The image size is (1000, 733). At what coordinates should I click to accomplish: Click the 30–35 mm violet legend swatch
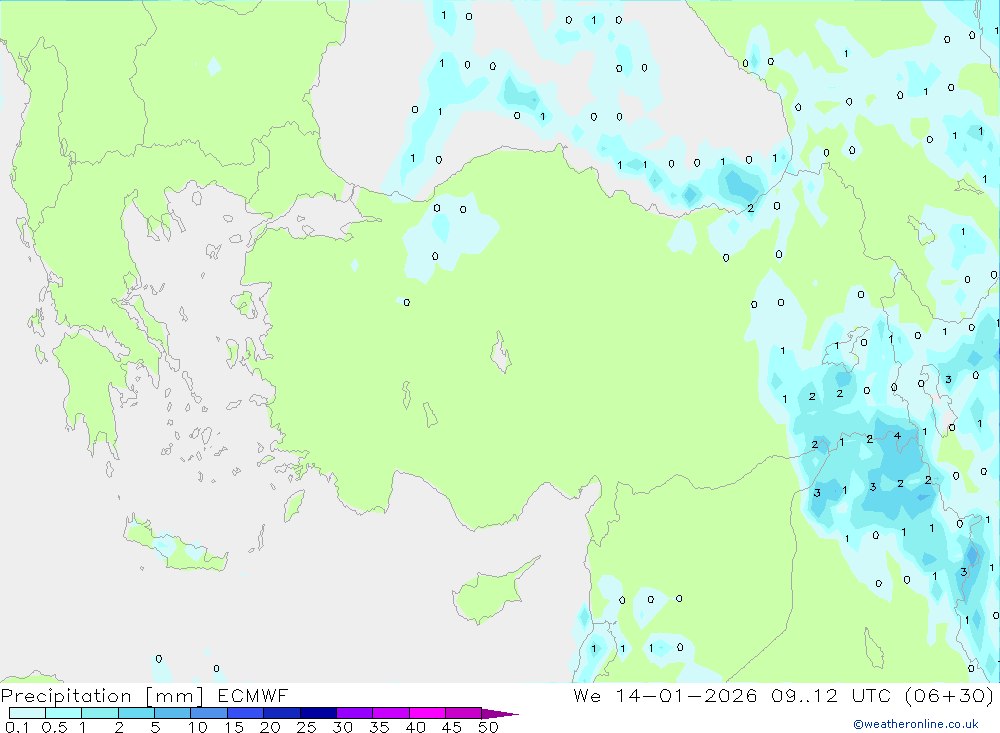click(354, 713)
